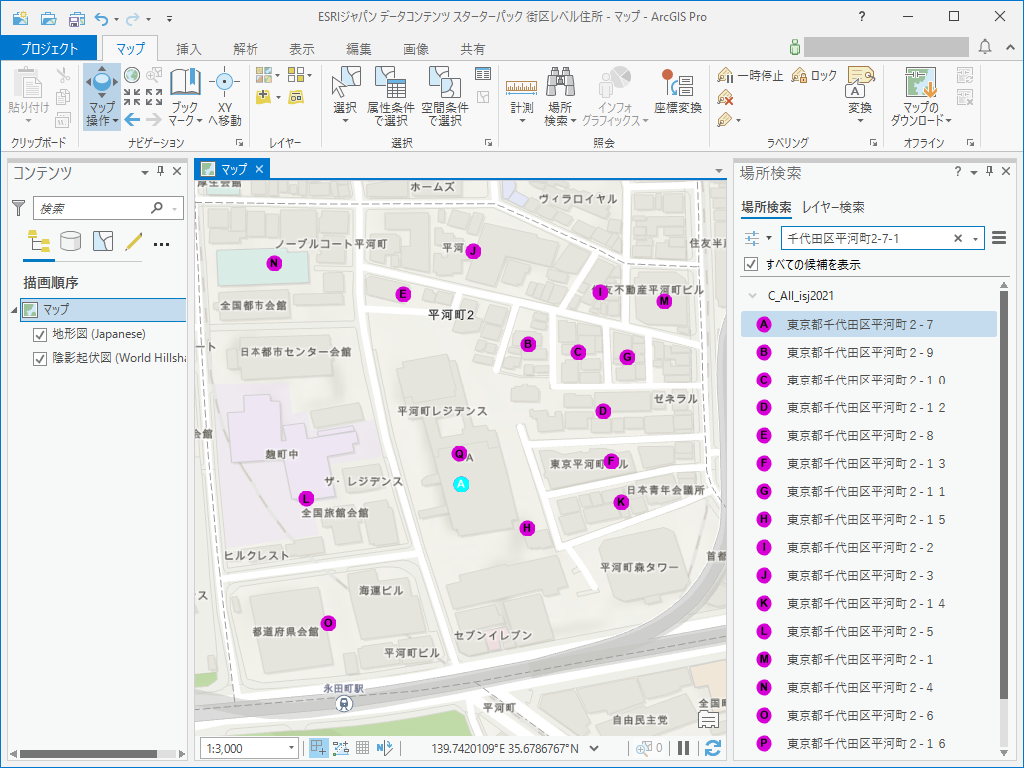Screen dimensions: 1024x768
Task: Select the Map Explore (マップ操作) tool
Action: pyautogui.click(x=101, y=84)
